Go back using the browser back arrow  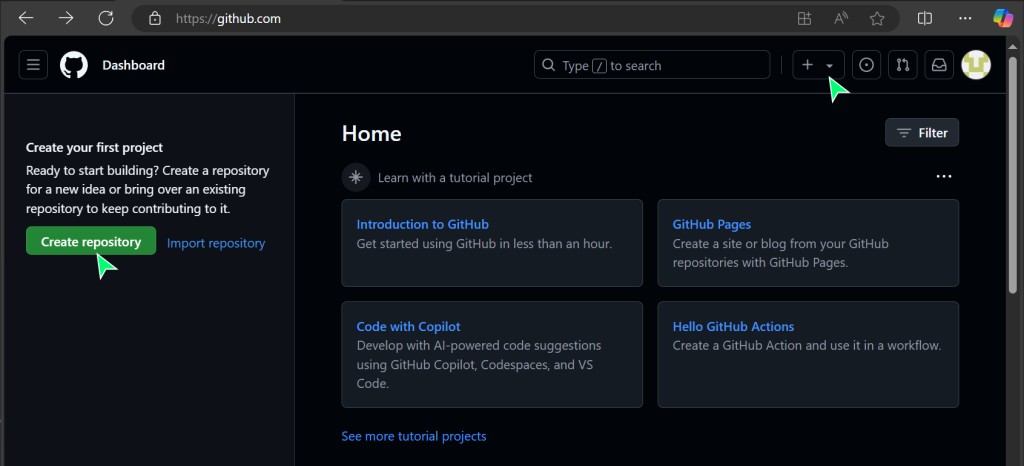[25, 18]
